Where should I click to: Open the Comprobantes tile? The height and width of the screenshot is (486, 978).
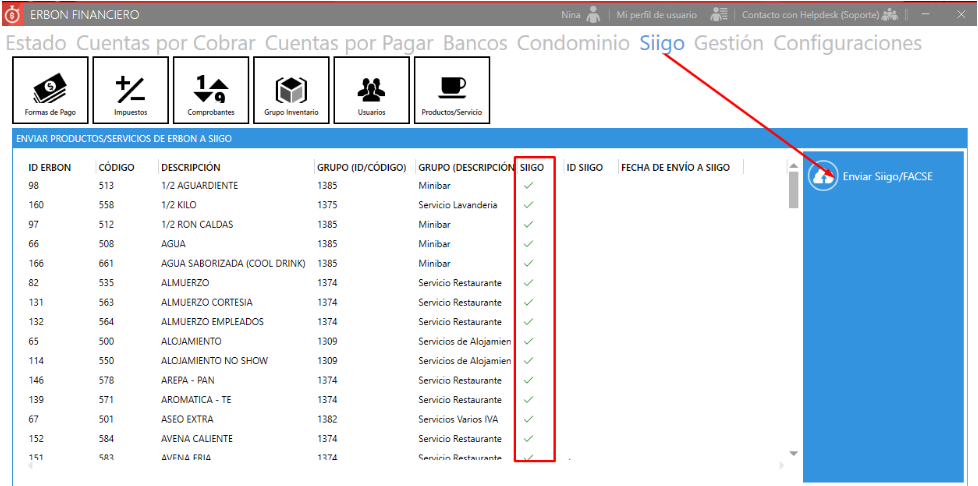click(x=211, y=91)
